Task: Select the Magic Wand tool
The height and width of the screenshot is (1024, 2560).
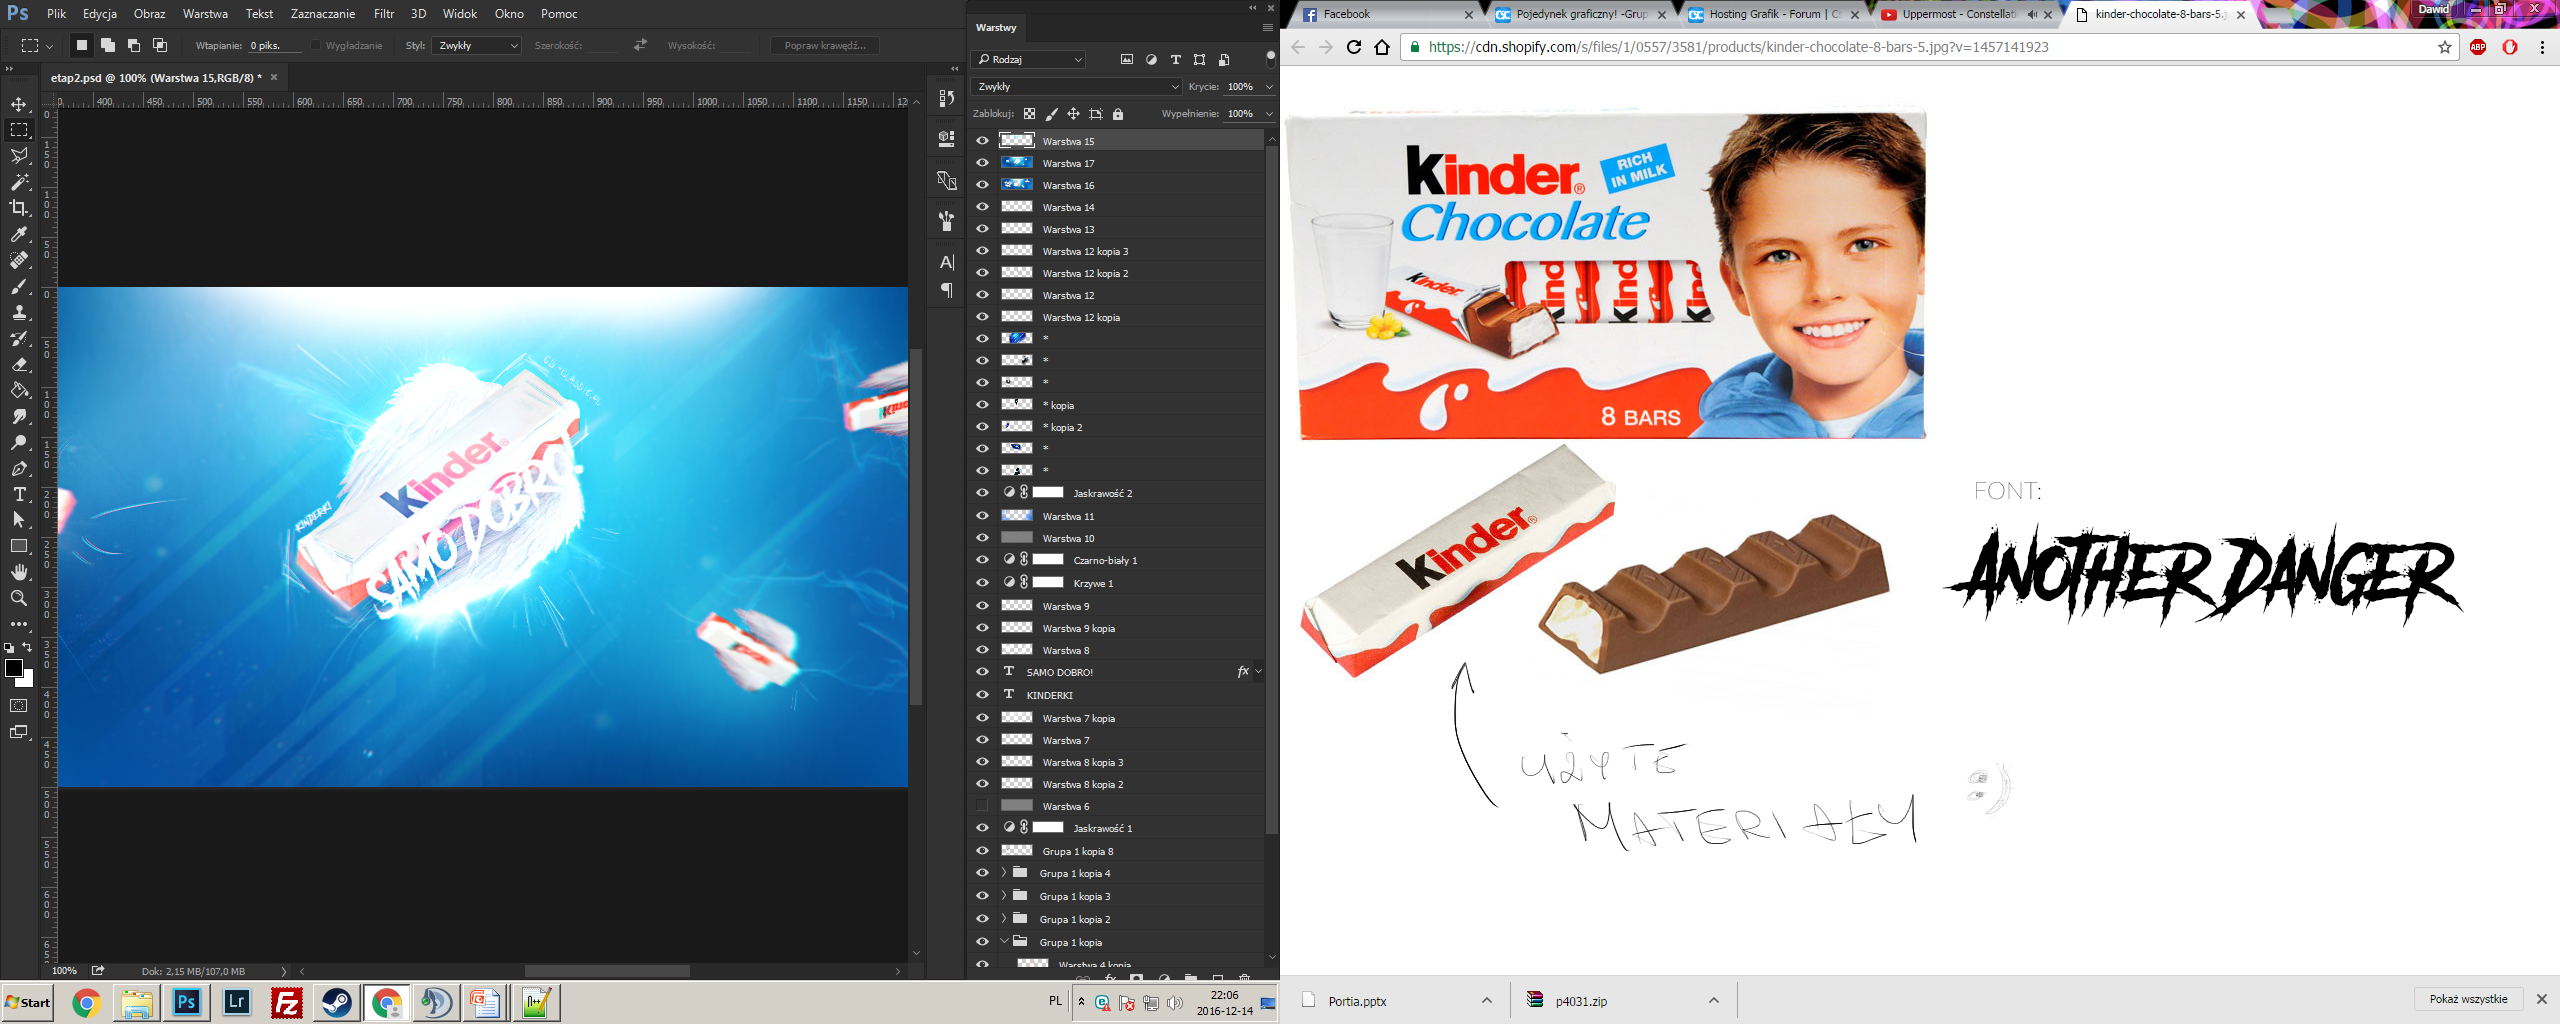Action: click(x=19, y=182)
